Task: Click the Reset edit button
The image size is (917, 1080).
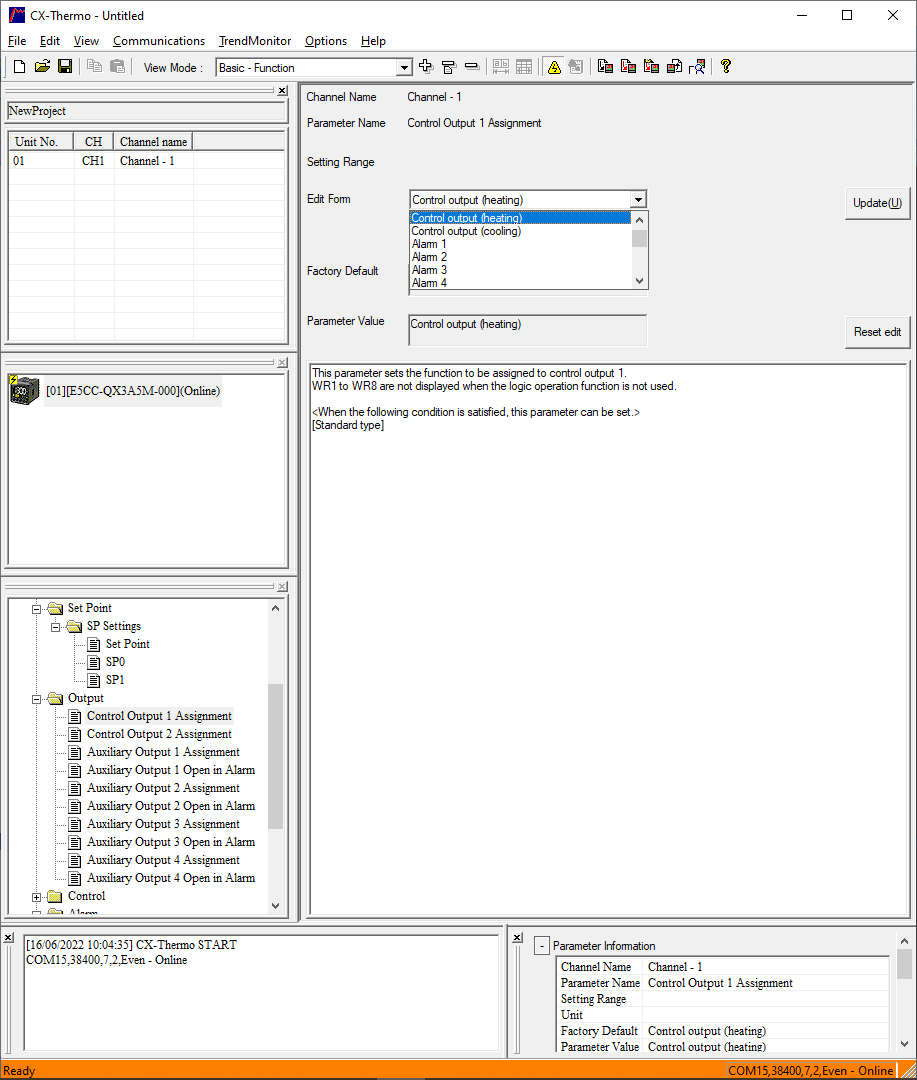Action: (877, 332)
